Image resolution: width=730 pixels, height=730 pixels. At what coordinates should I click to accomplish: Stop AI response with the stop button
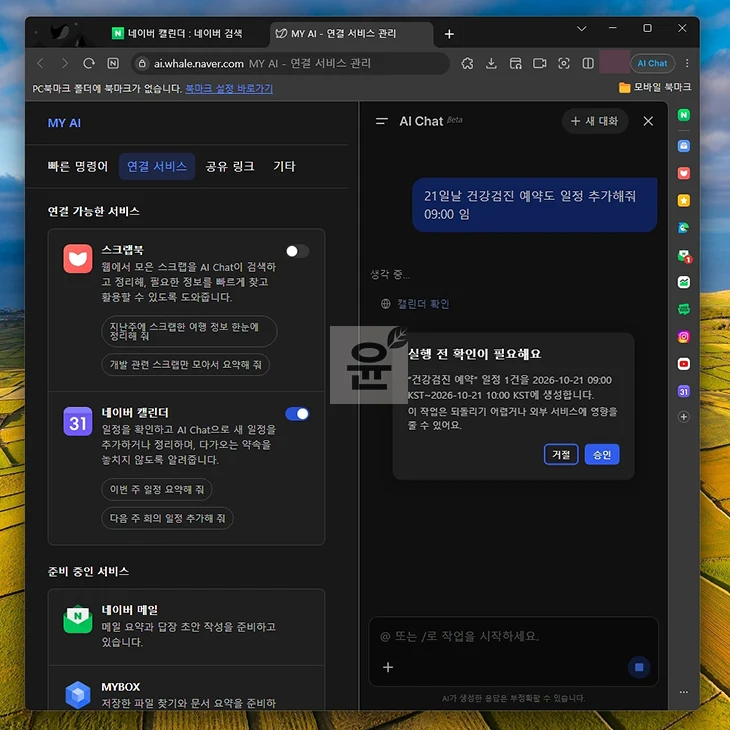coord(639,667)
